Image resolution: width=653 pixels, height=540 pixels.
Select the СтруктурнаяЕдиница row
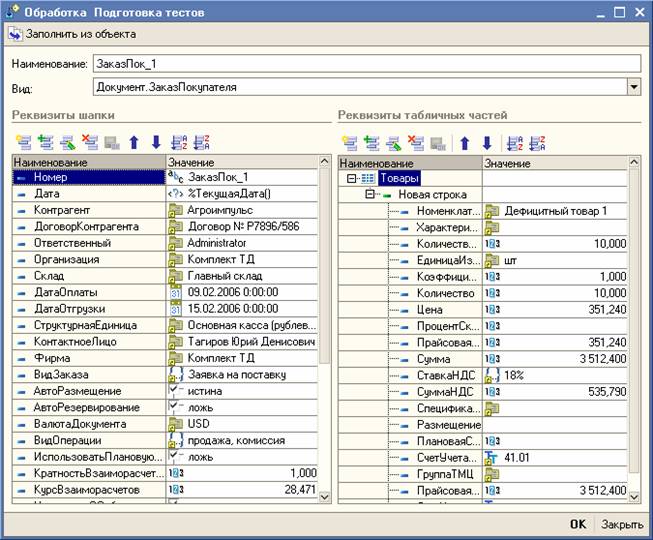click(x=165, y=325)
